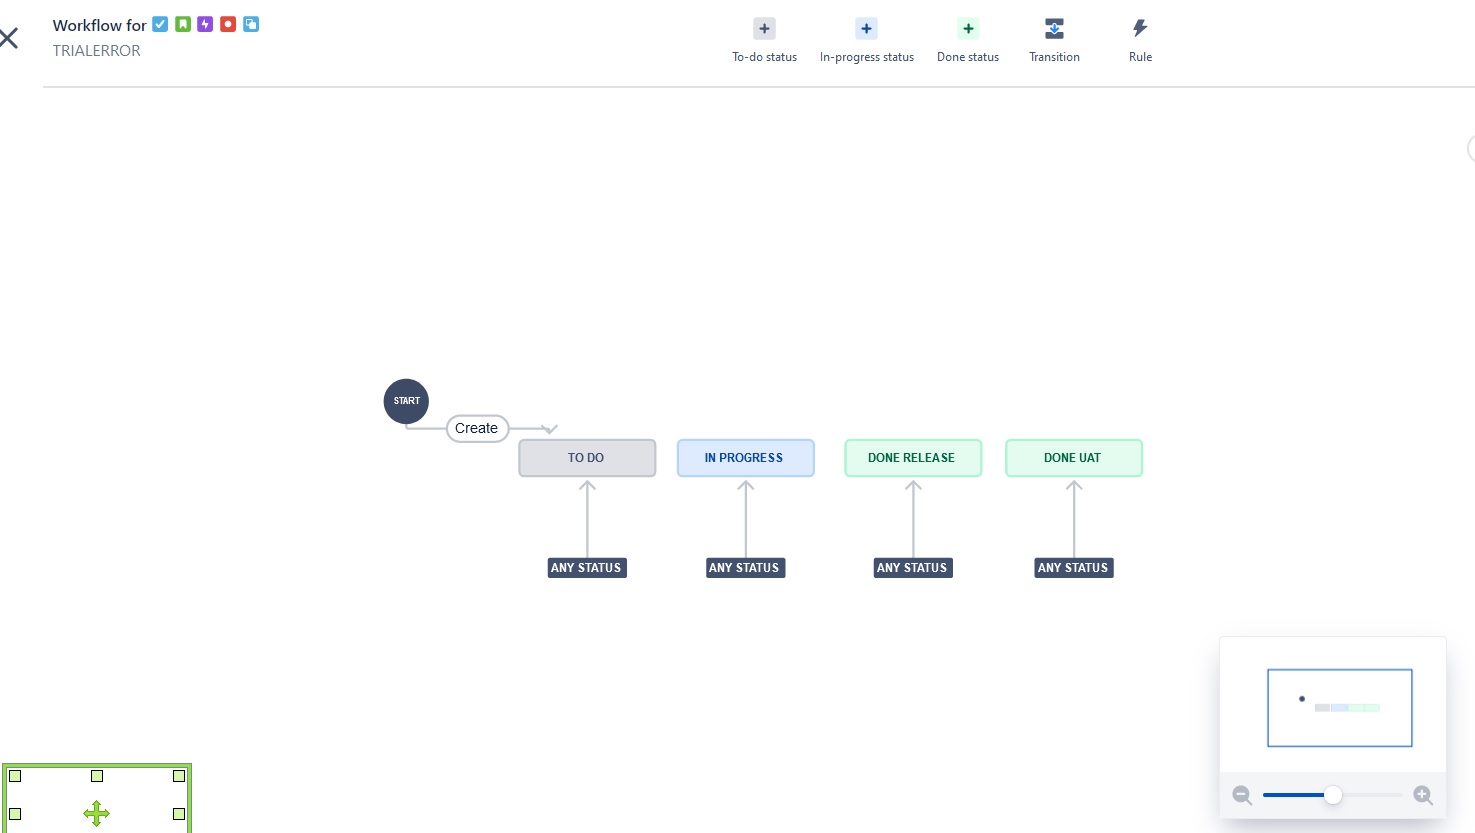
Task: Close the workflow editor with the X icon
Action: pos(9,39)
